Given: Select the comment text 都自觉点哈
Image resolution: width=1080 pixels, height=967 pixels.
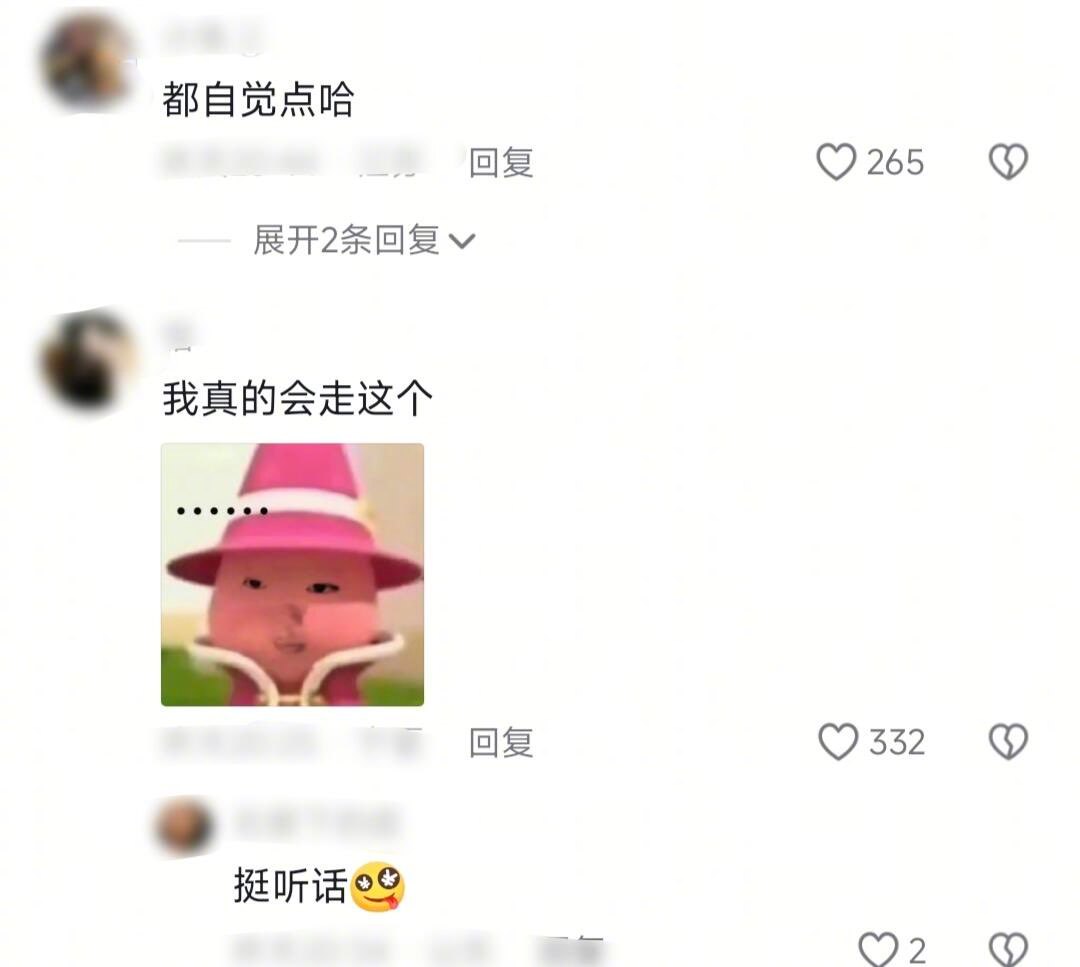Looking at the screenshot, I should (258, 99).
